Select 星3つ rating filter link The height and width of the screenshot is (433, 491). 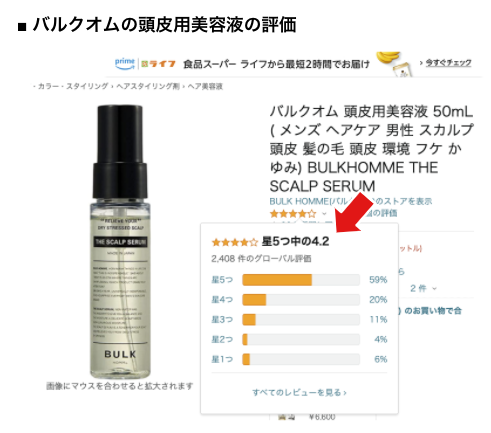pos(222,320)
